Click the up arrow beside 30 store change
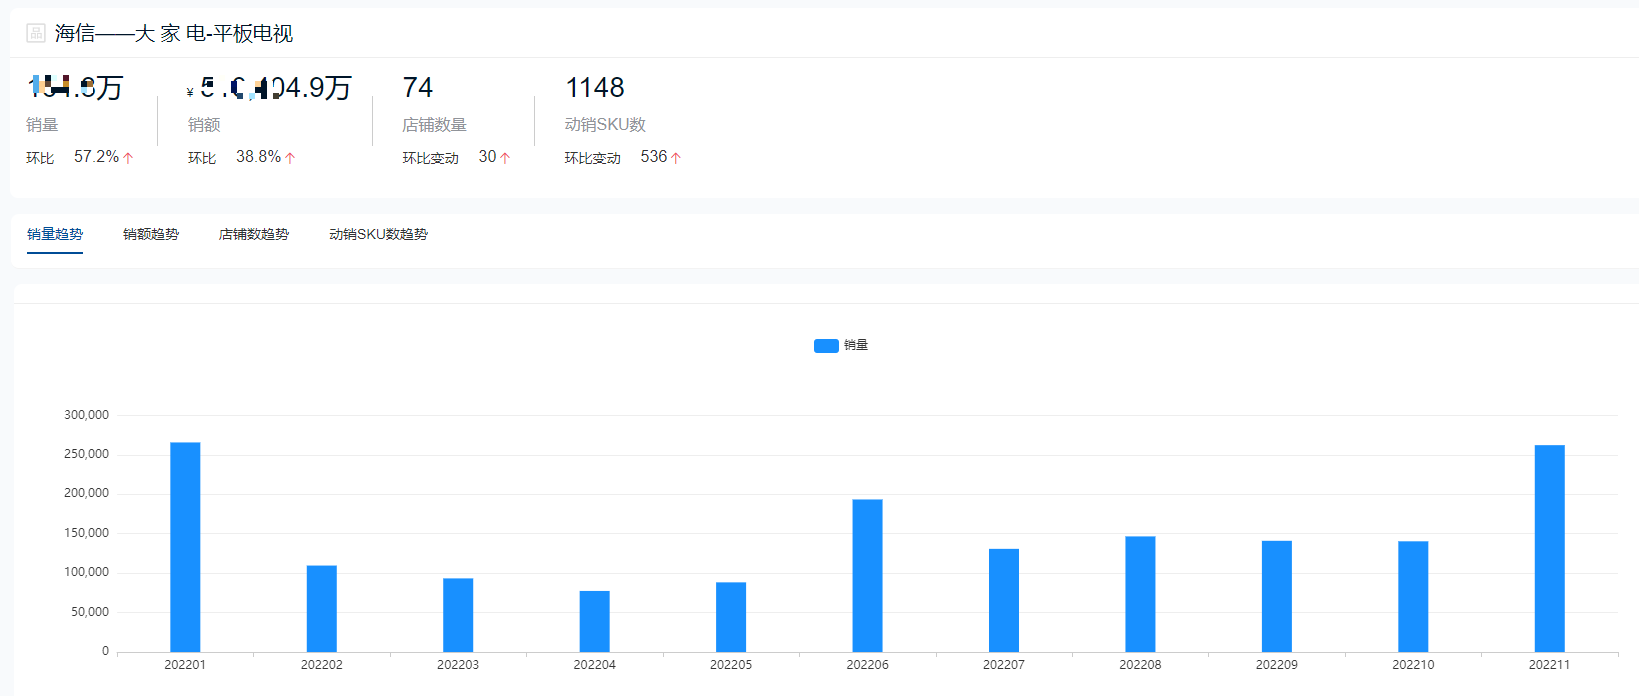The width and height of the screenshot is (1639, 696). click(x=505, y=158)
